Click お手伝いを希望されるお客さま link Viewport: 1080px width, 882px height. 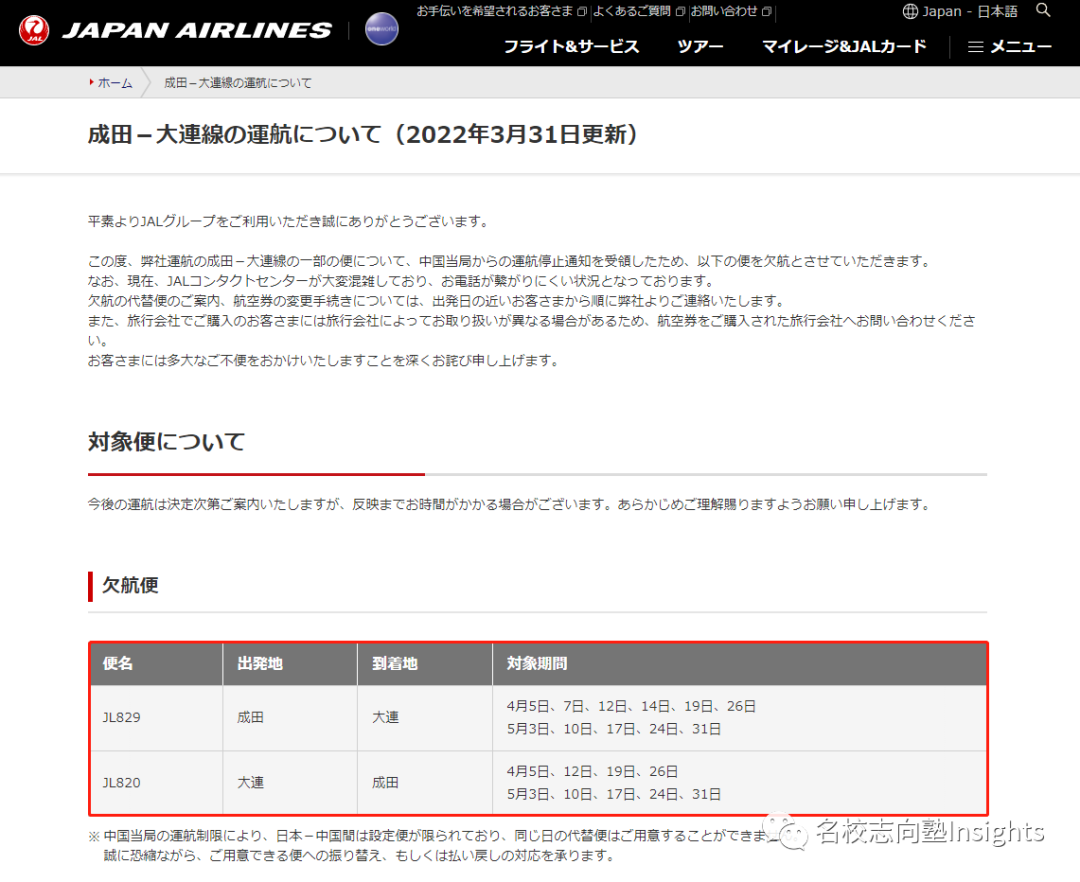(495, 11)
